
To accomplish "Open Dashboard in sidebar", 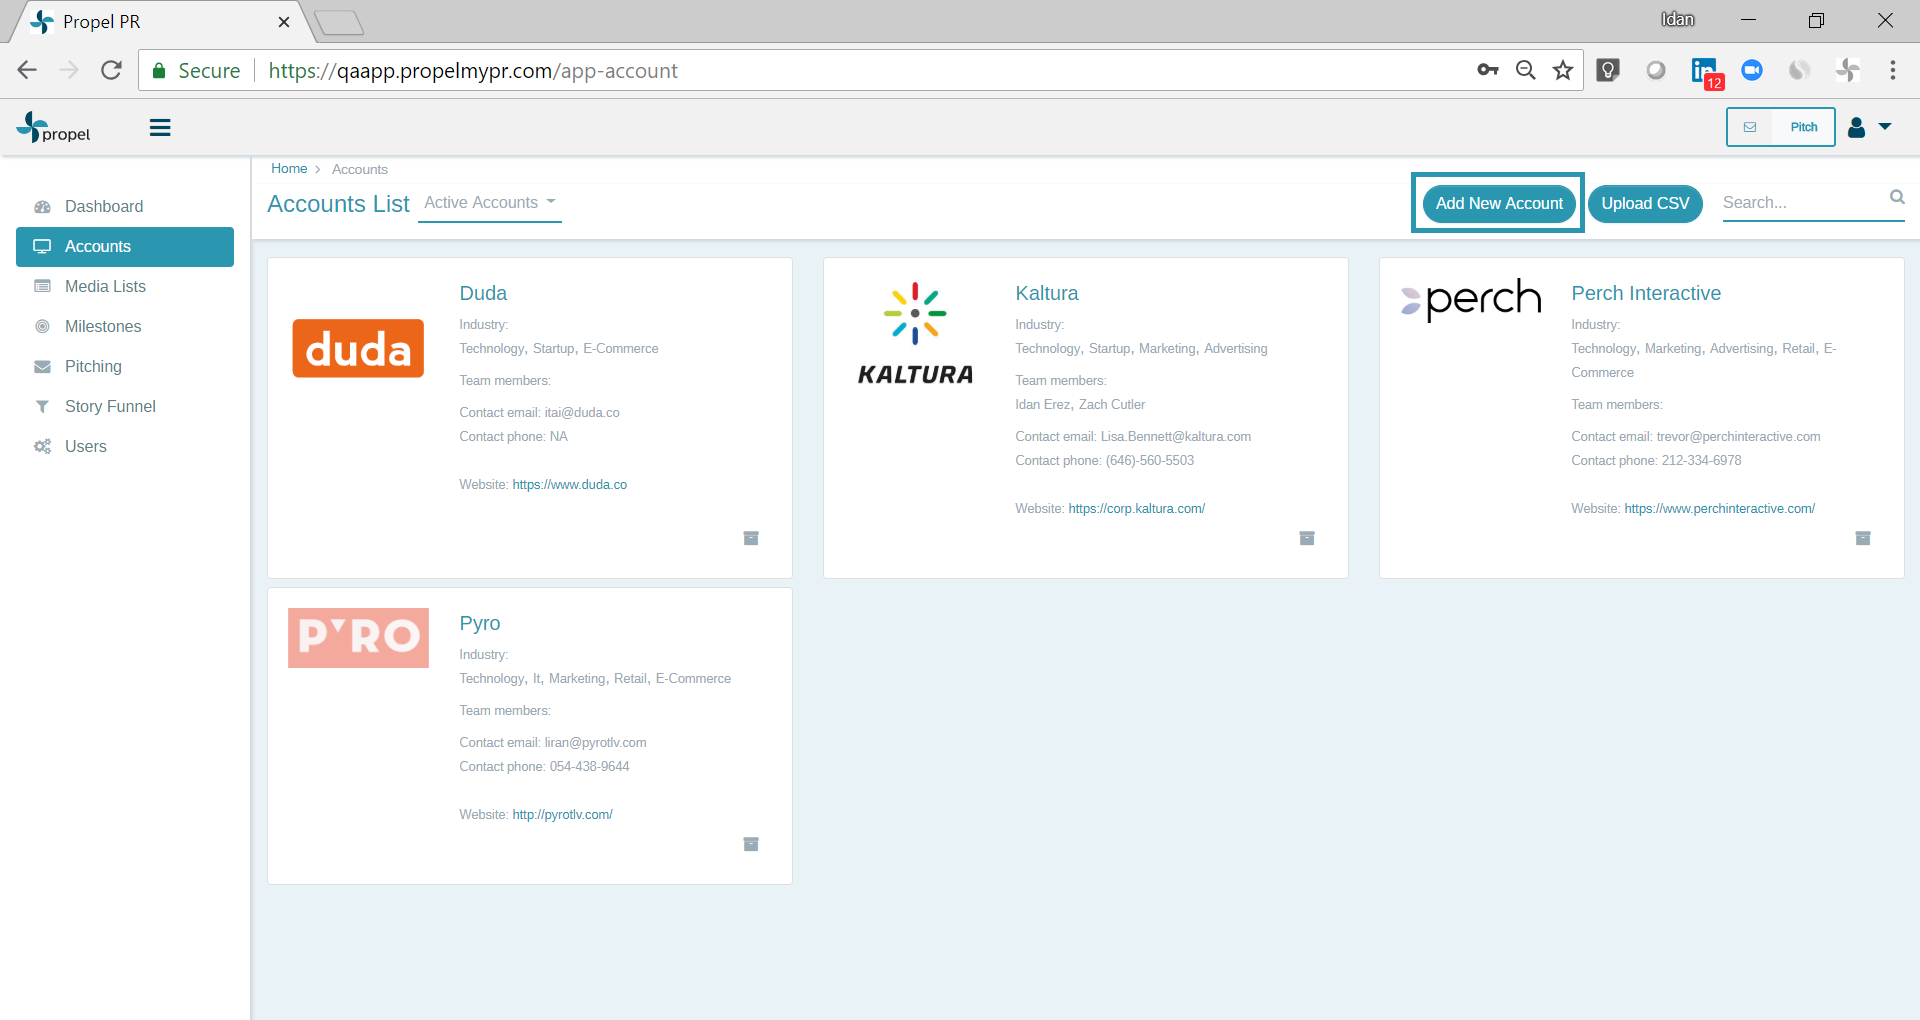I will point(104,206).
